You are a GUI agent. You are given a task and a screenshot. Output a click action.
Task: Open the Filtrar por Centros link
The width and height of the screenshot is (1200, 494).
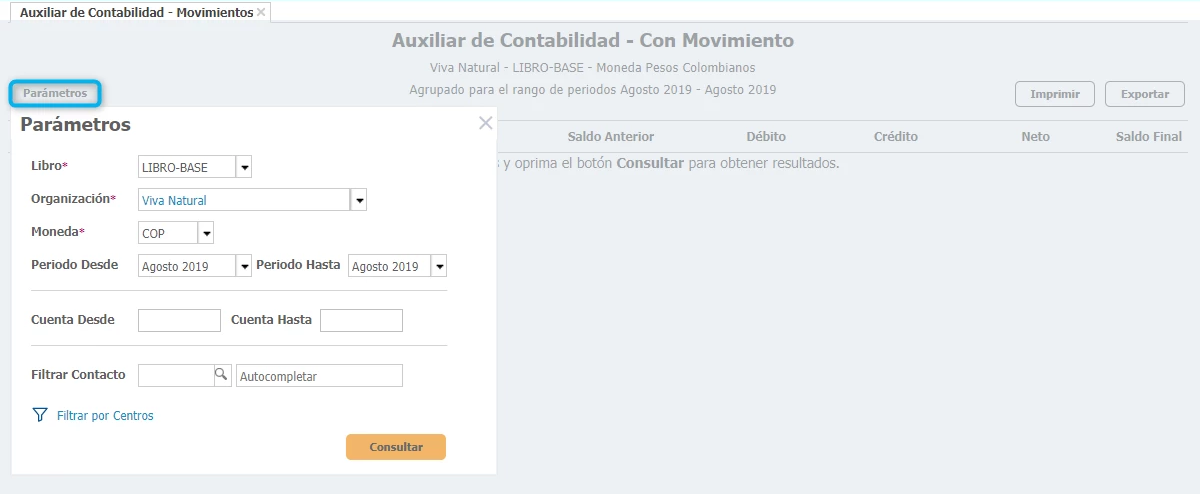(105, 416)
